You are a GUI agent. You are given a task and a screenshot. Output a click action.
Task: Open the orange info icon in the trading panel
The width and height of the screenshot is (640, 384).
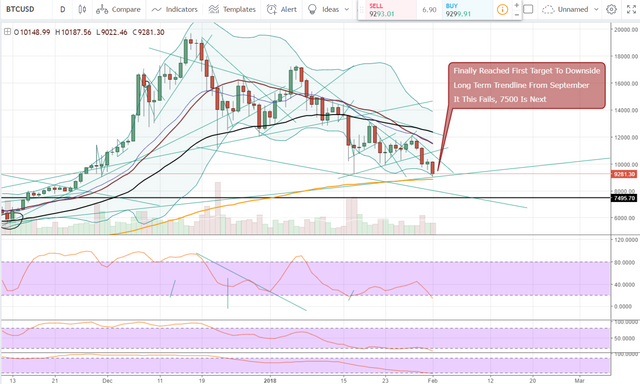[502, 9]
